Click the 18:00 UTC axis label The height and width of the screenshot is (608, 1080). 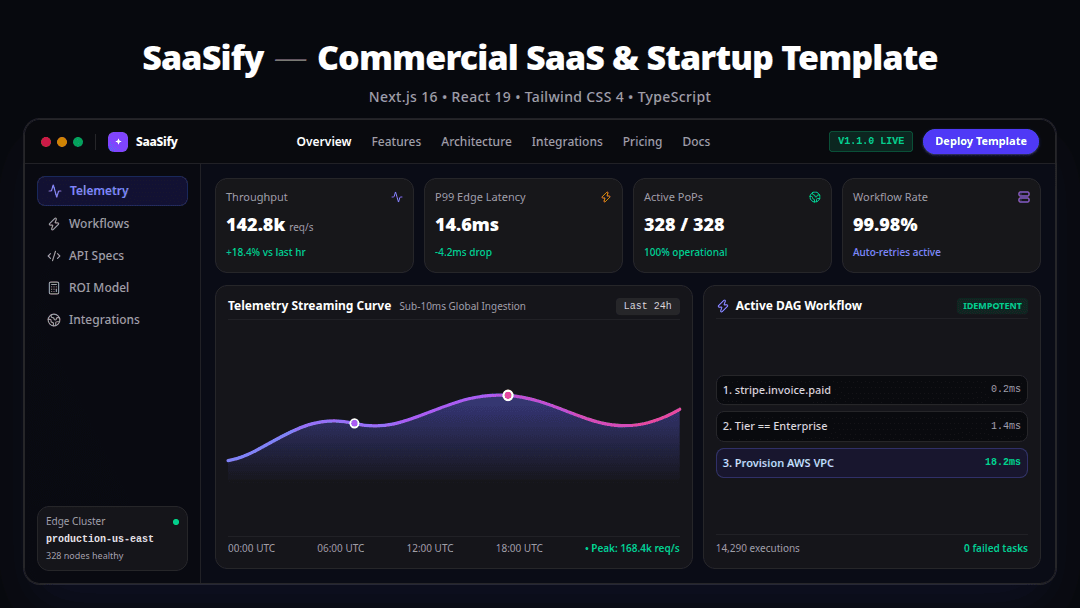519,548
